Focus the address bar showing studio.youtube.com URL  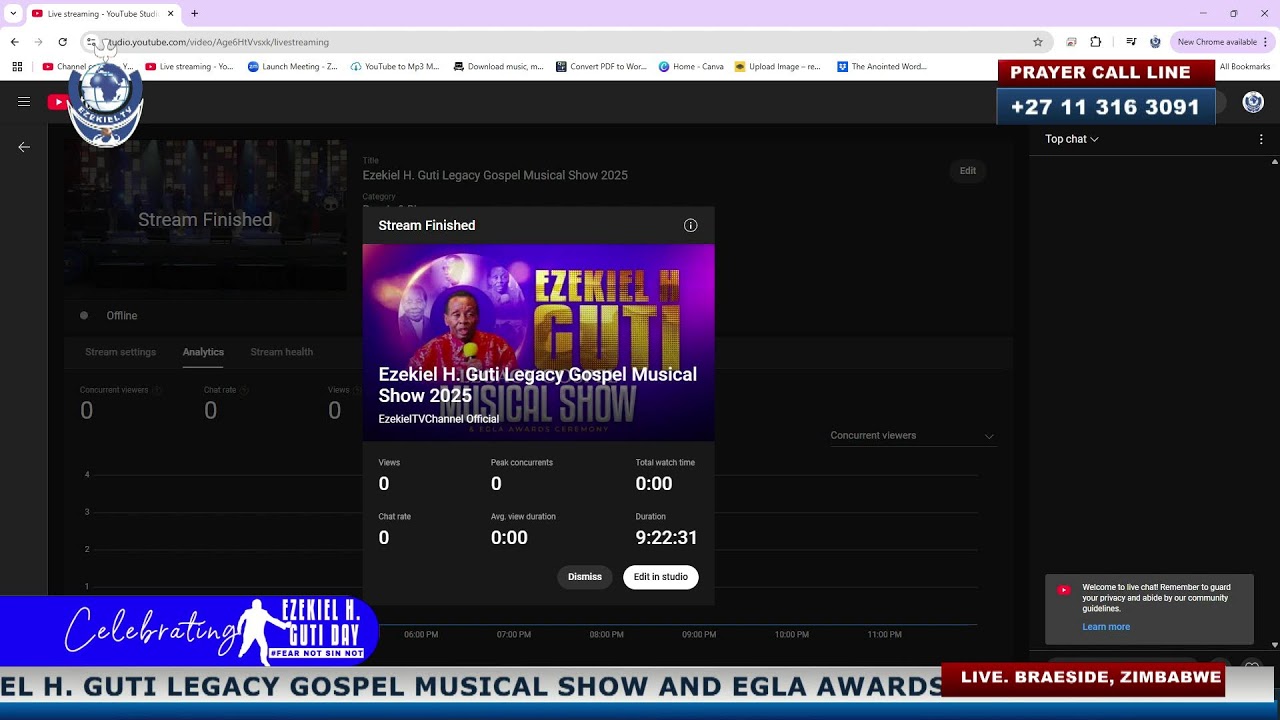(x=560, y=42)
